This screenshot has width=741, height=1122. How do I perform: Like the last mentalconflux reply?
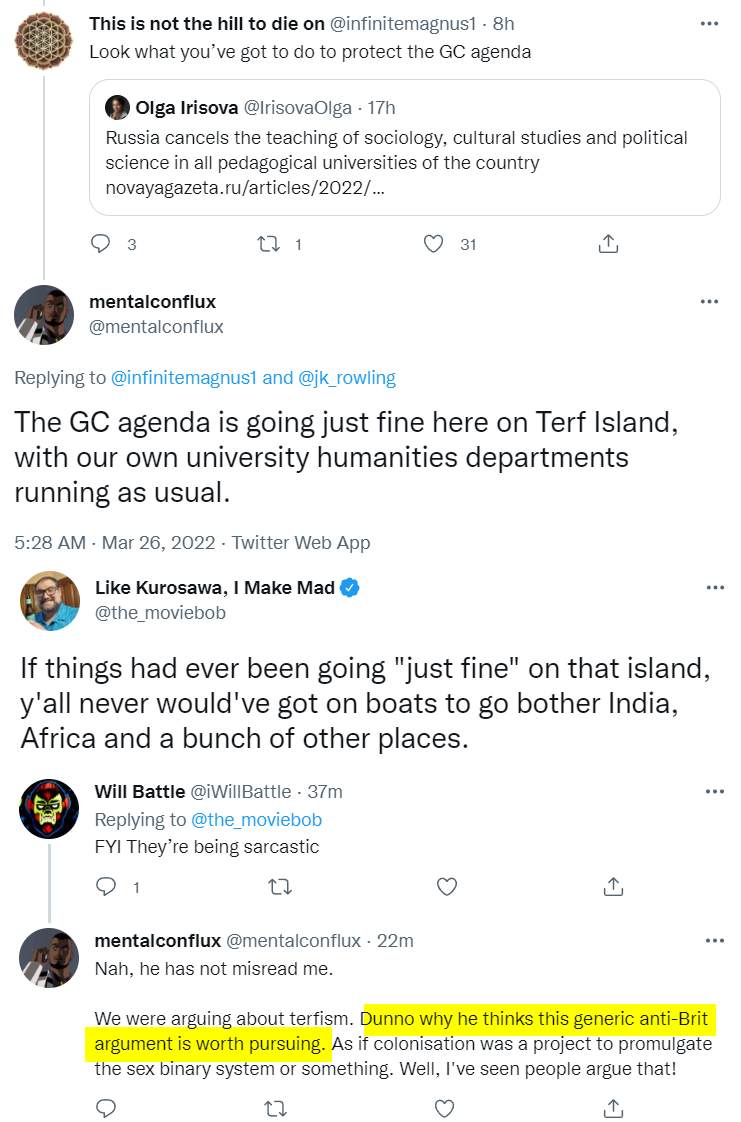(447, 1107)
